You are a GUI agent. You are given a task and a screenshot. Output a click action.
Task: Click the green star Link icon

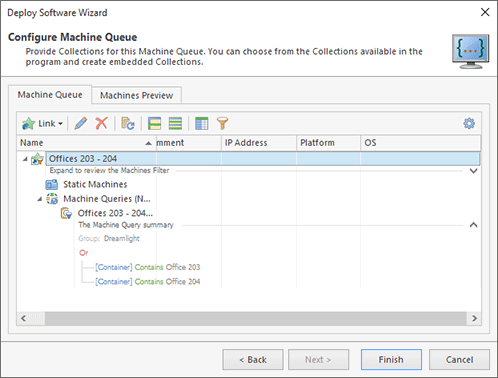[29, 123]
